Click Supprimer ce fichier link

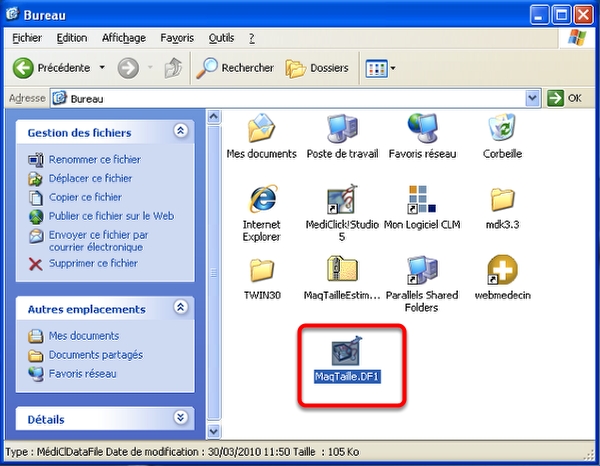[93, 263]
